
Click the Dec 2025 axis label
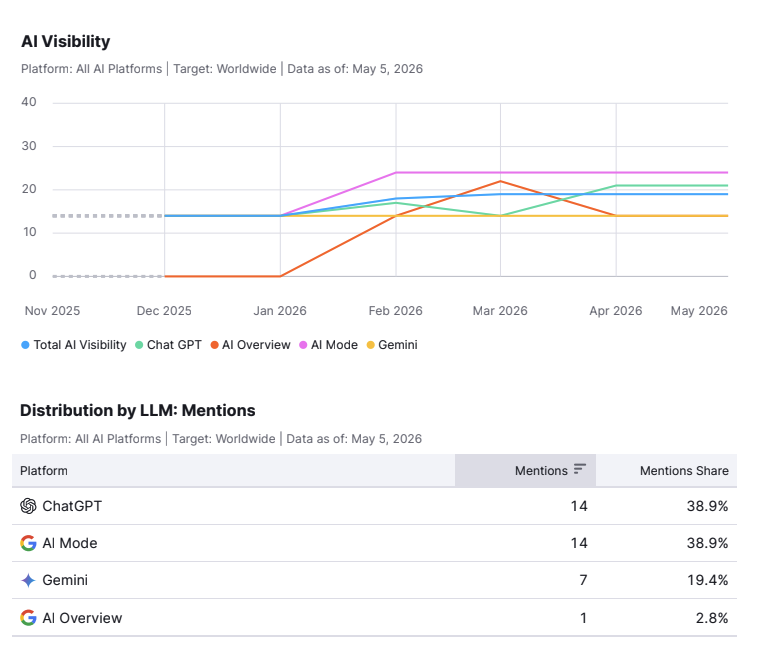point(164,311)
